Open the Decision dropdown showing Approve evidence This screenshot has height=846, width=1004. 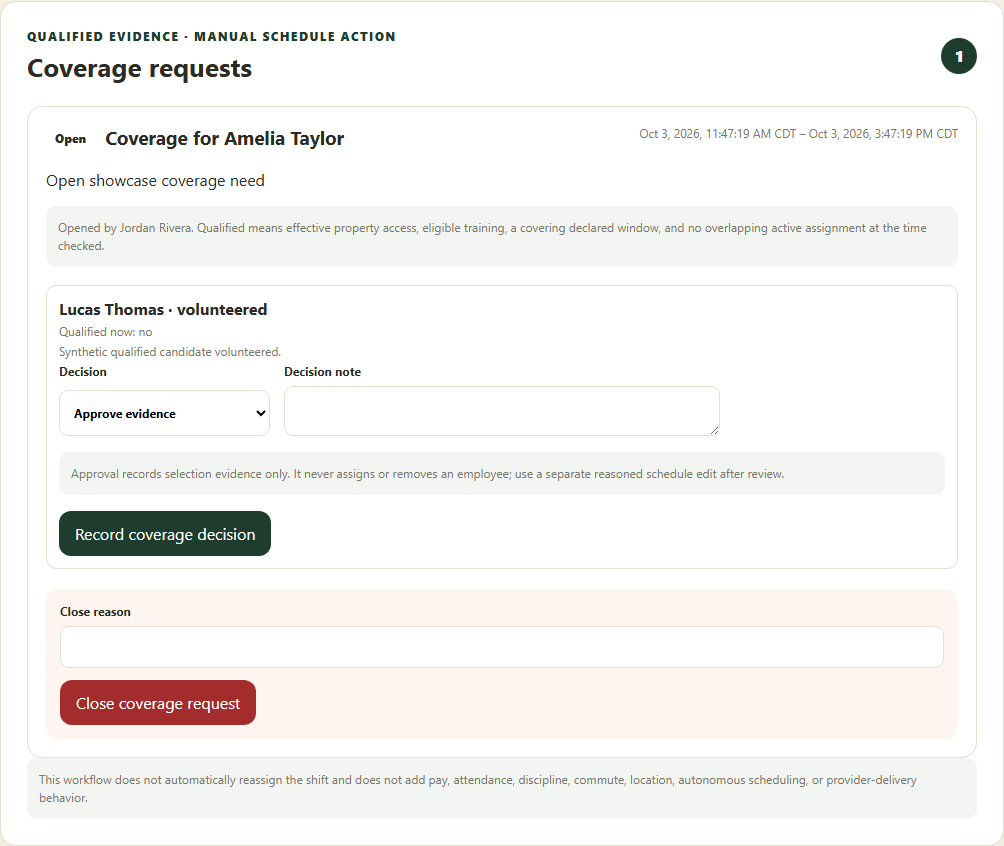coord(165,413)
